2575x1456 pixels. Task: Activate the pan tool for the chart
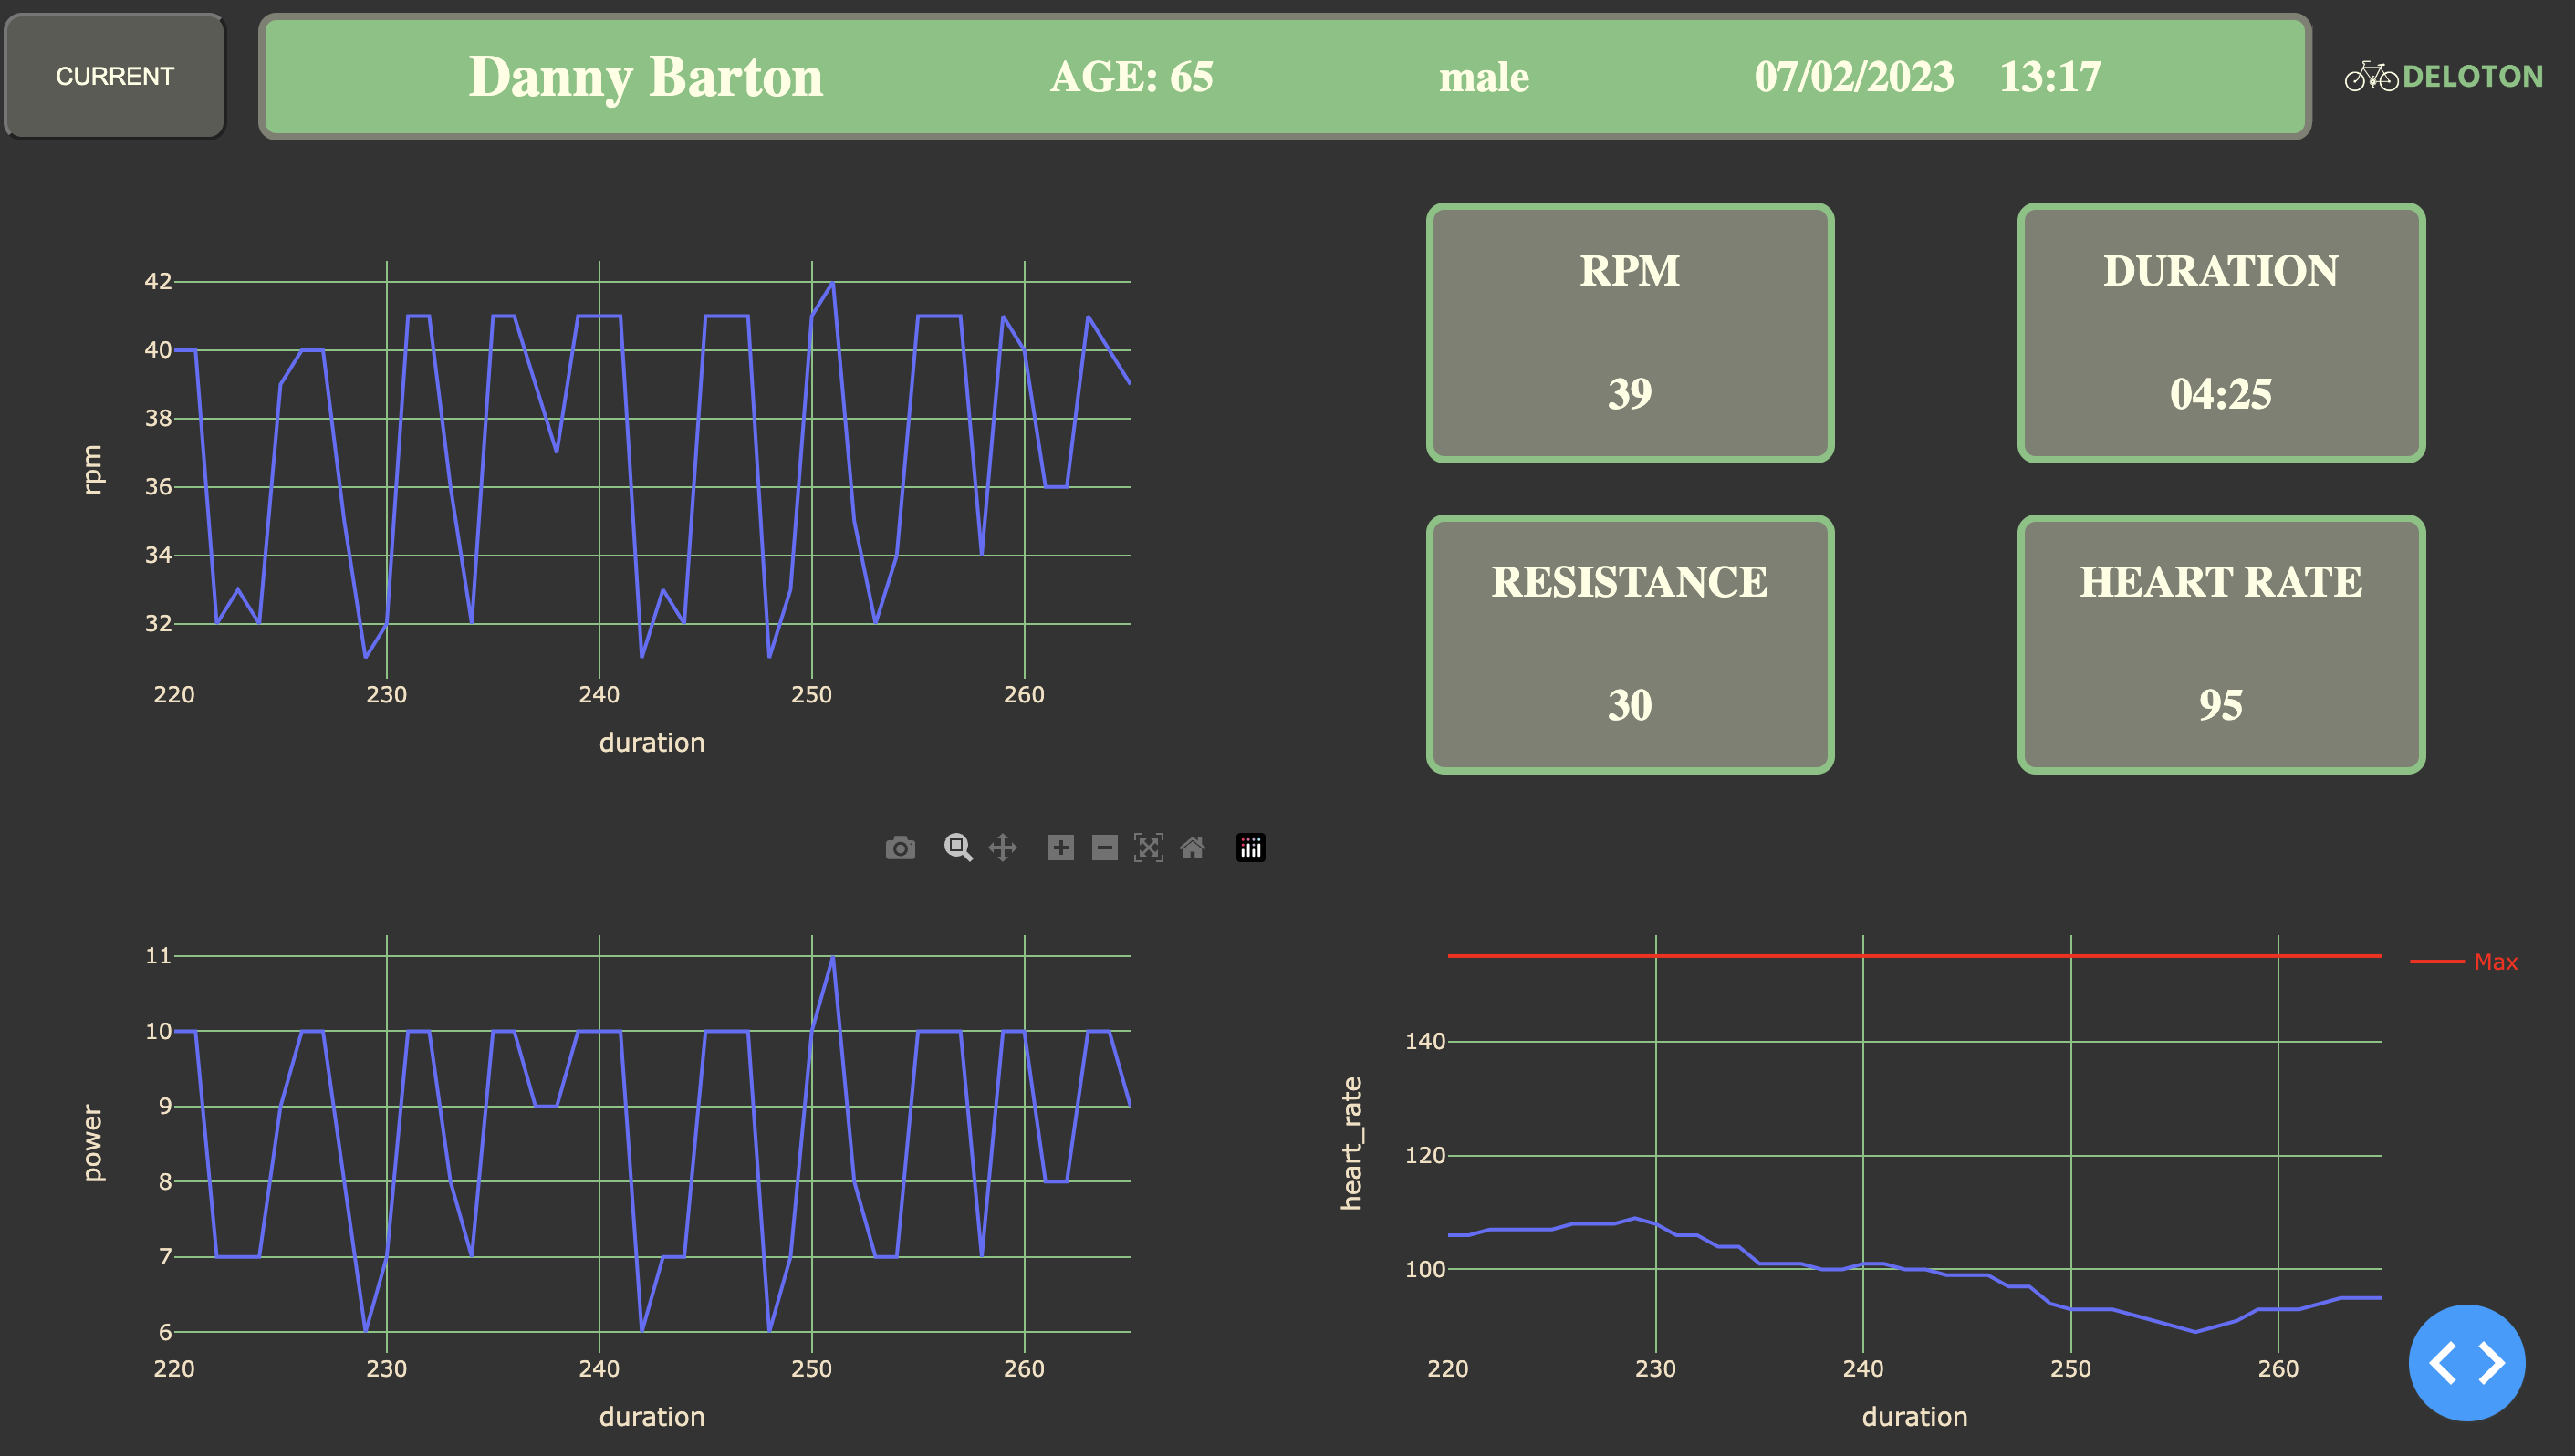click(1002, 847)
